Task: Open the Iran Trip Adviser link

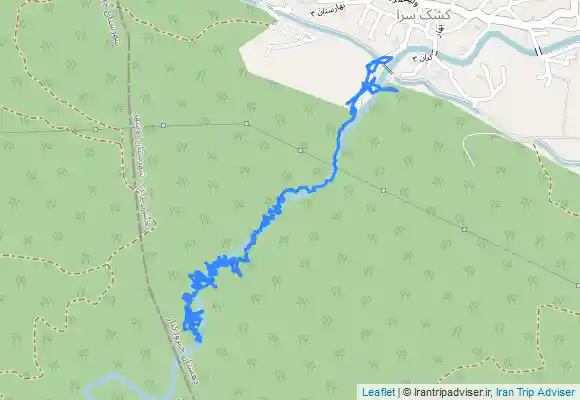Action: (536, 392)
